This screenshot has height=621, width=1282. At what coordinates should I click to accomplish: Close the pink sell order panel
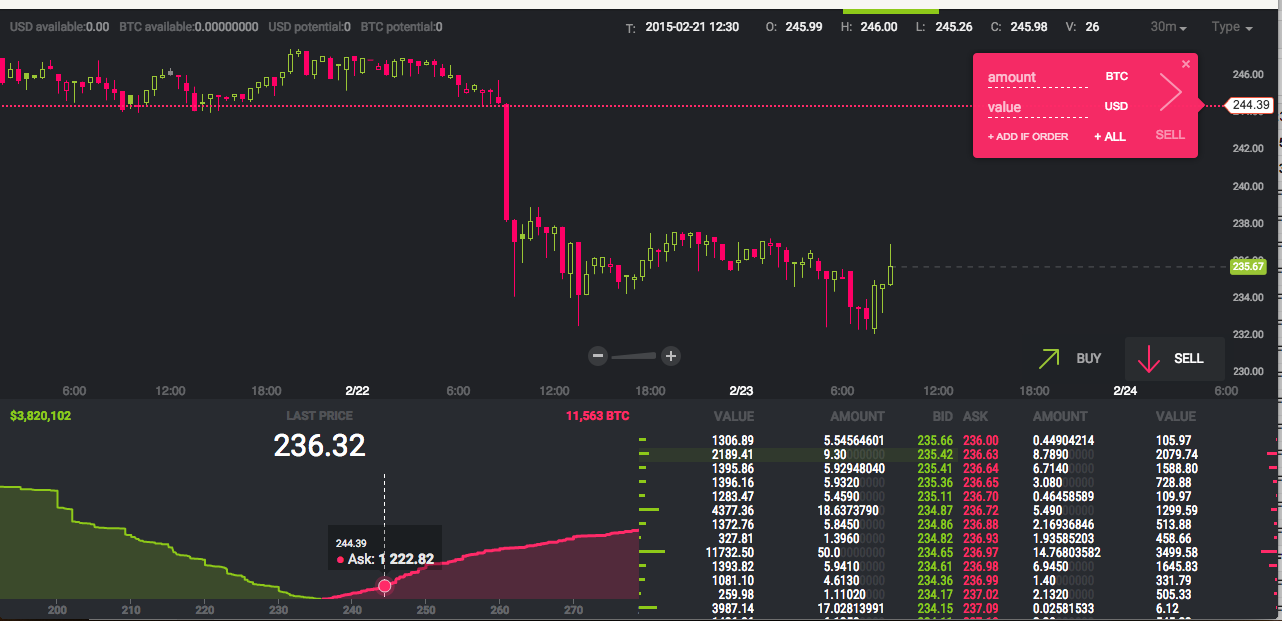[1186, 63]
